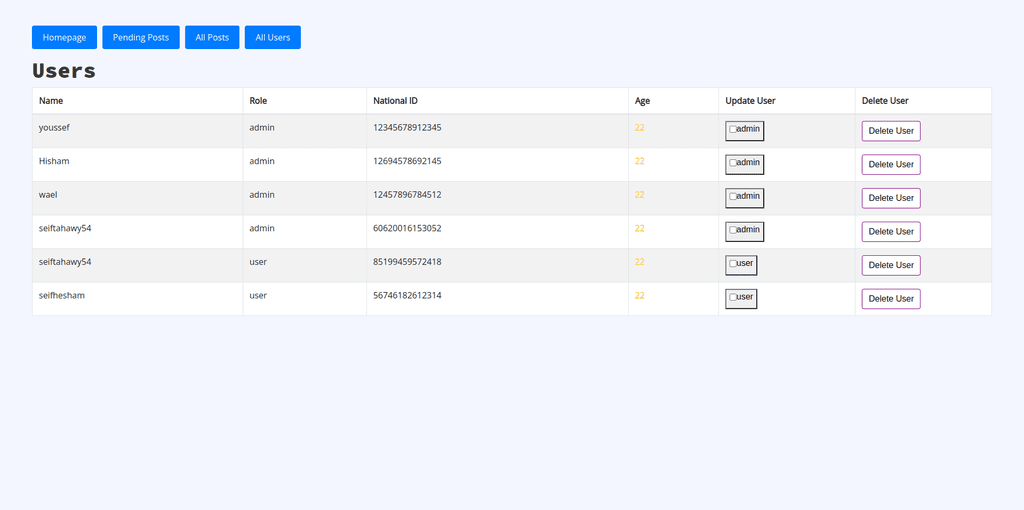Select National ID 12345678912345
This screenshot has width=1024, height=510.
[408, 127]
